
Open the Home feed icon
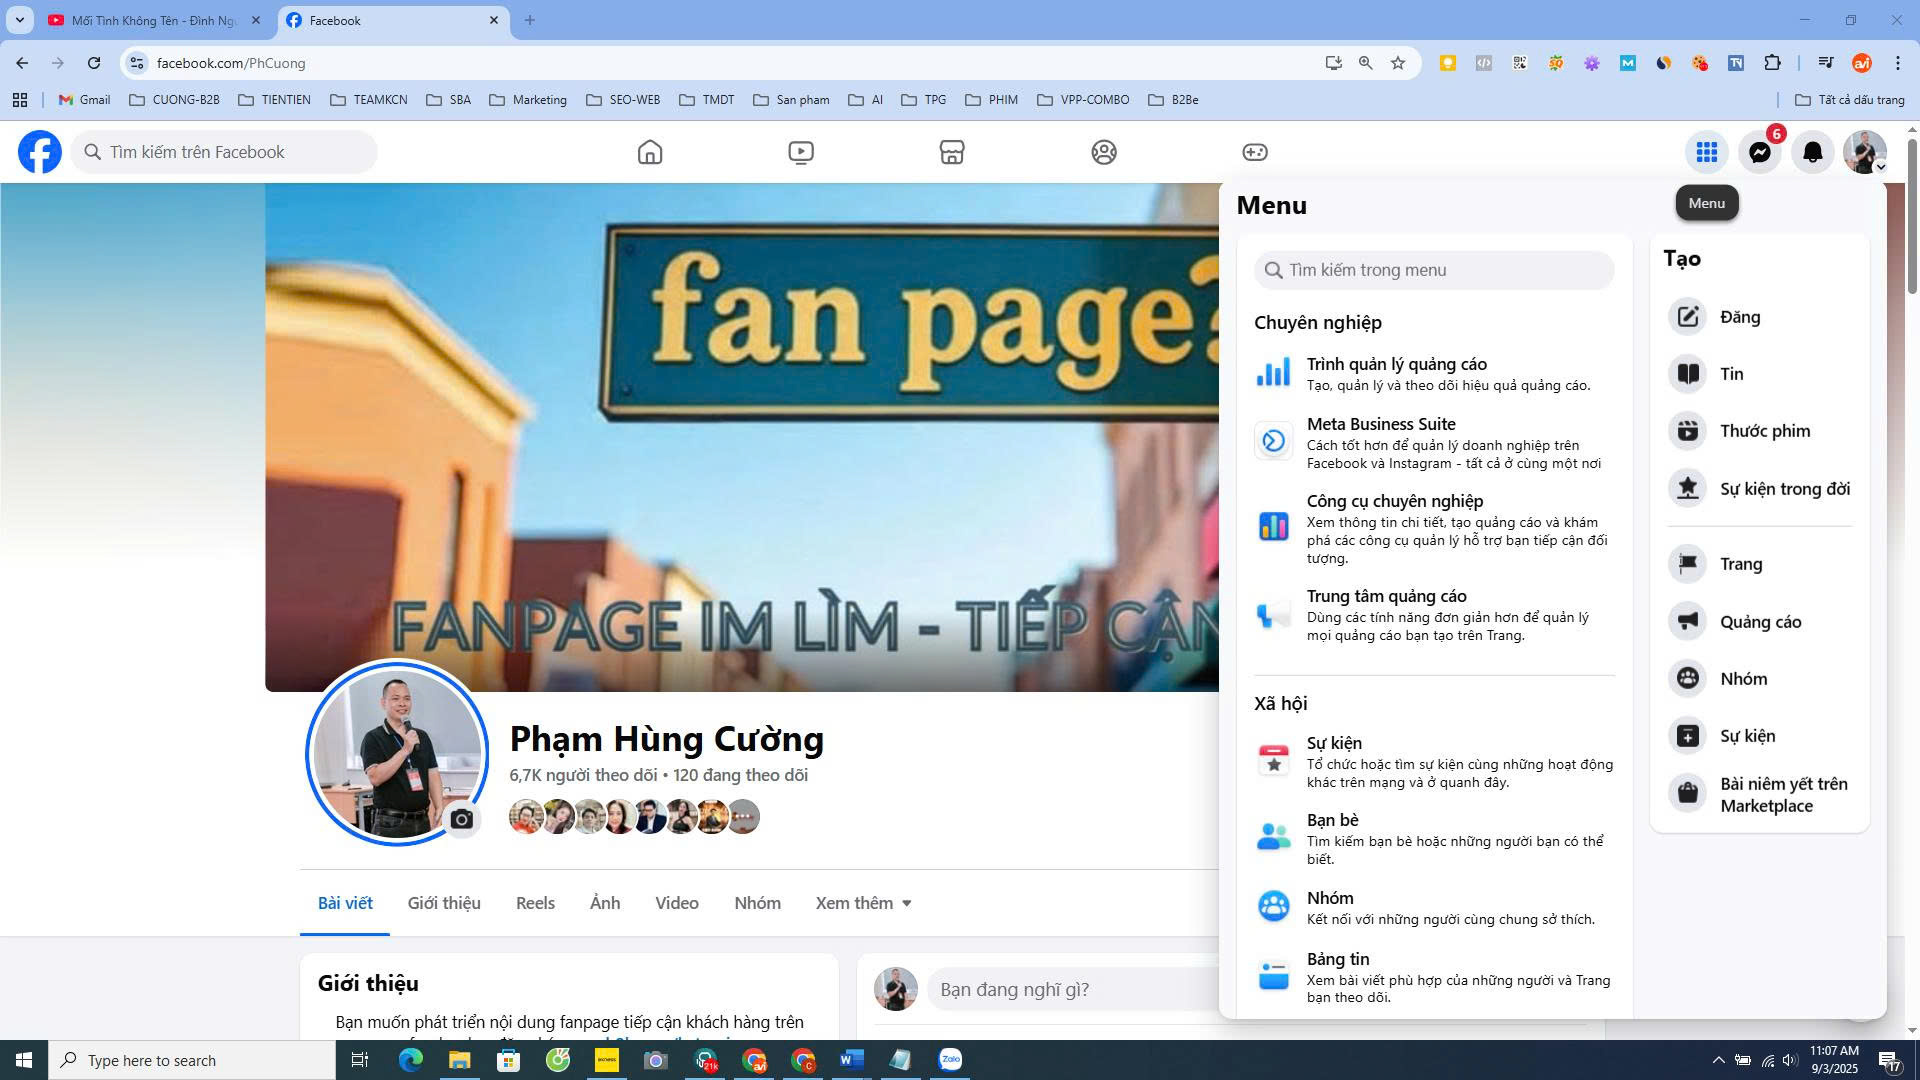pos(650,152)
